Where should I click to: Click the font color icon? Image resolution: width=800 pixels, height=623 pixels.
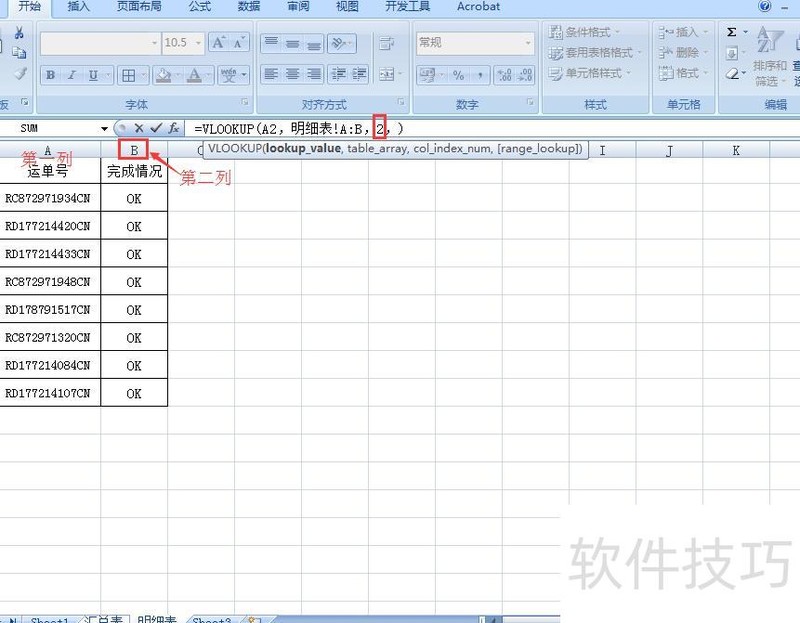coord(195,74)
